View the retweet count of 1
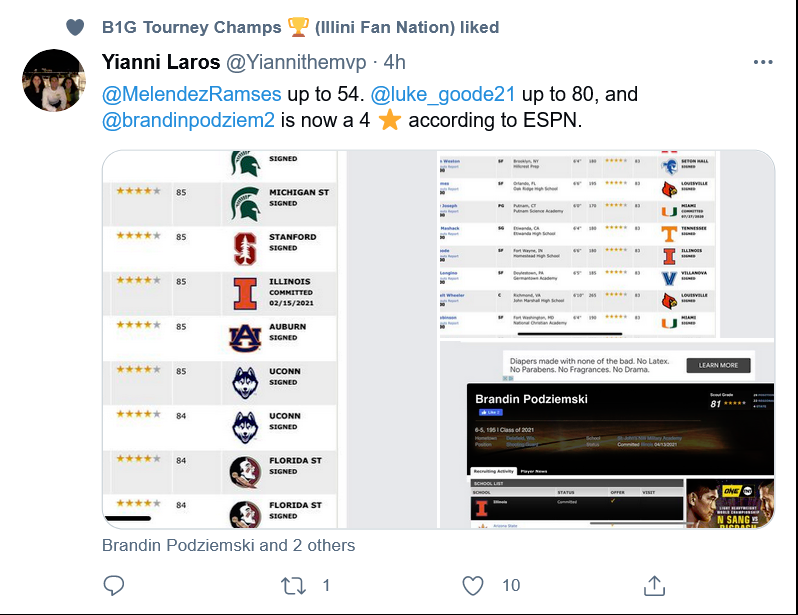This screenshot has height=615, width=798. 326,585
